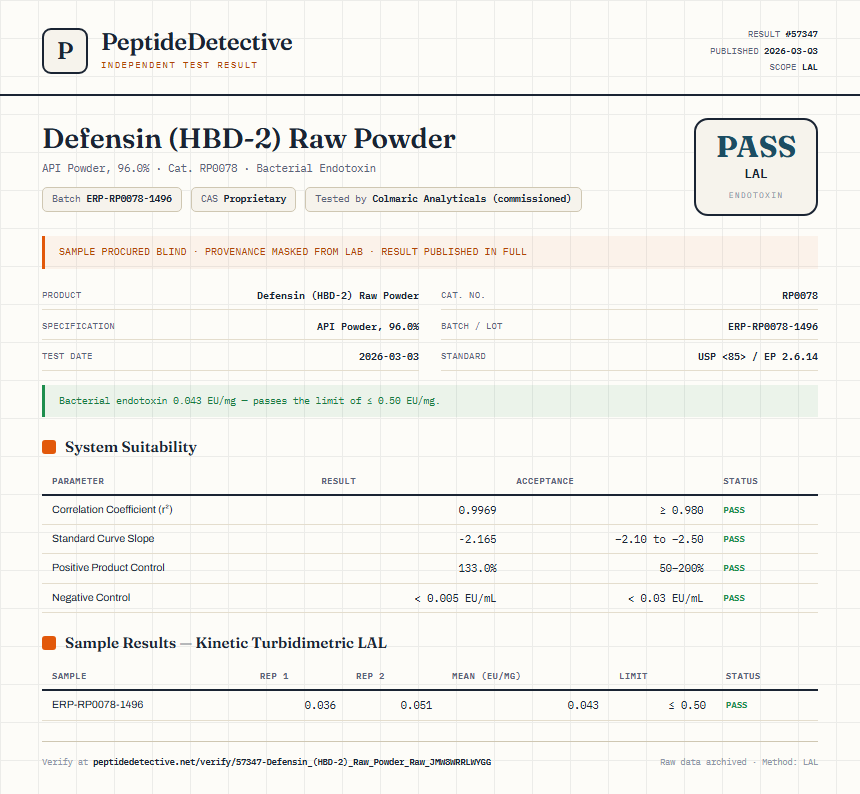This screenshot has height=794, width=860.
Task: Click the 'INDEPENDENT TEST RESULT' tagline
Action: (179, 65)
